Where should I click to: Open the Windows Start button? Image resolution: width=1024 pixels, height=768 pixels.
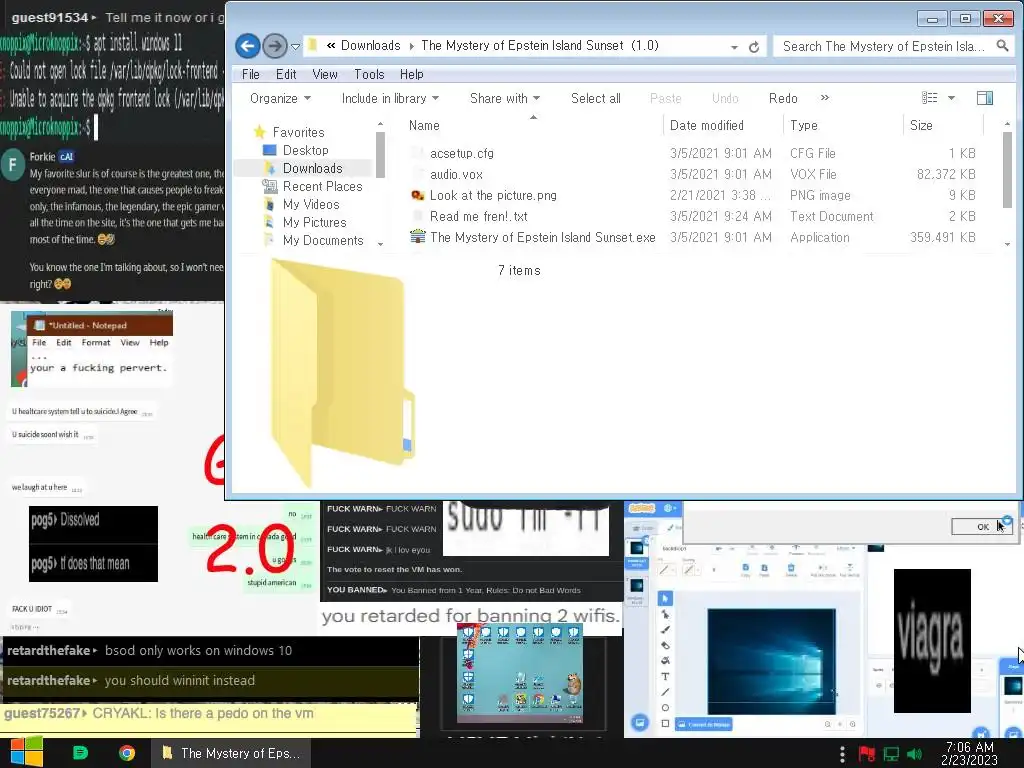pos(26,753)
